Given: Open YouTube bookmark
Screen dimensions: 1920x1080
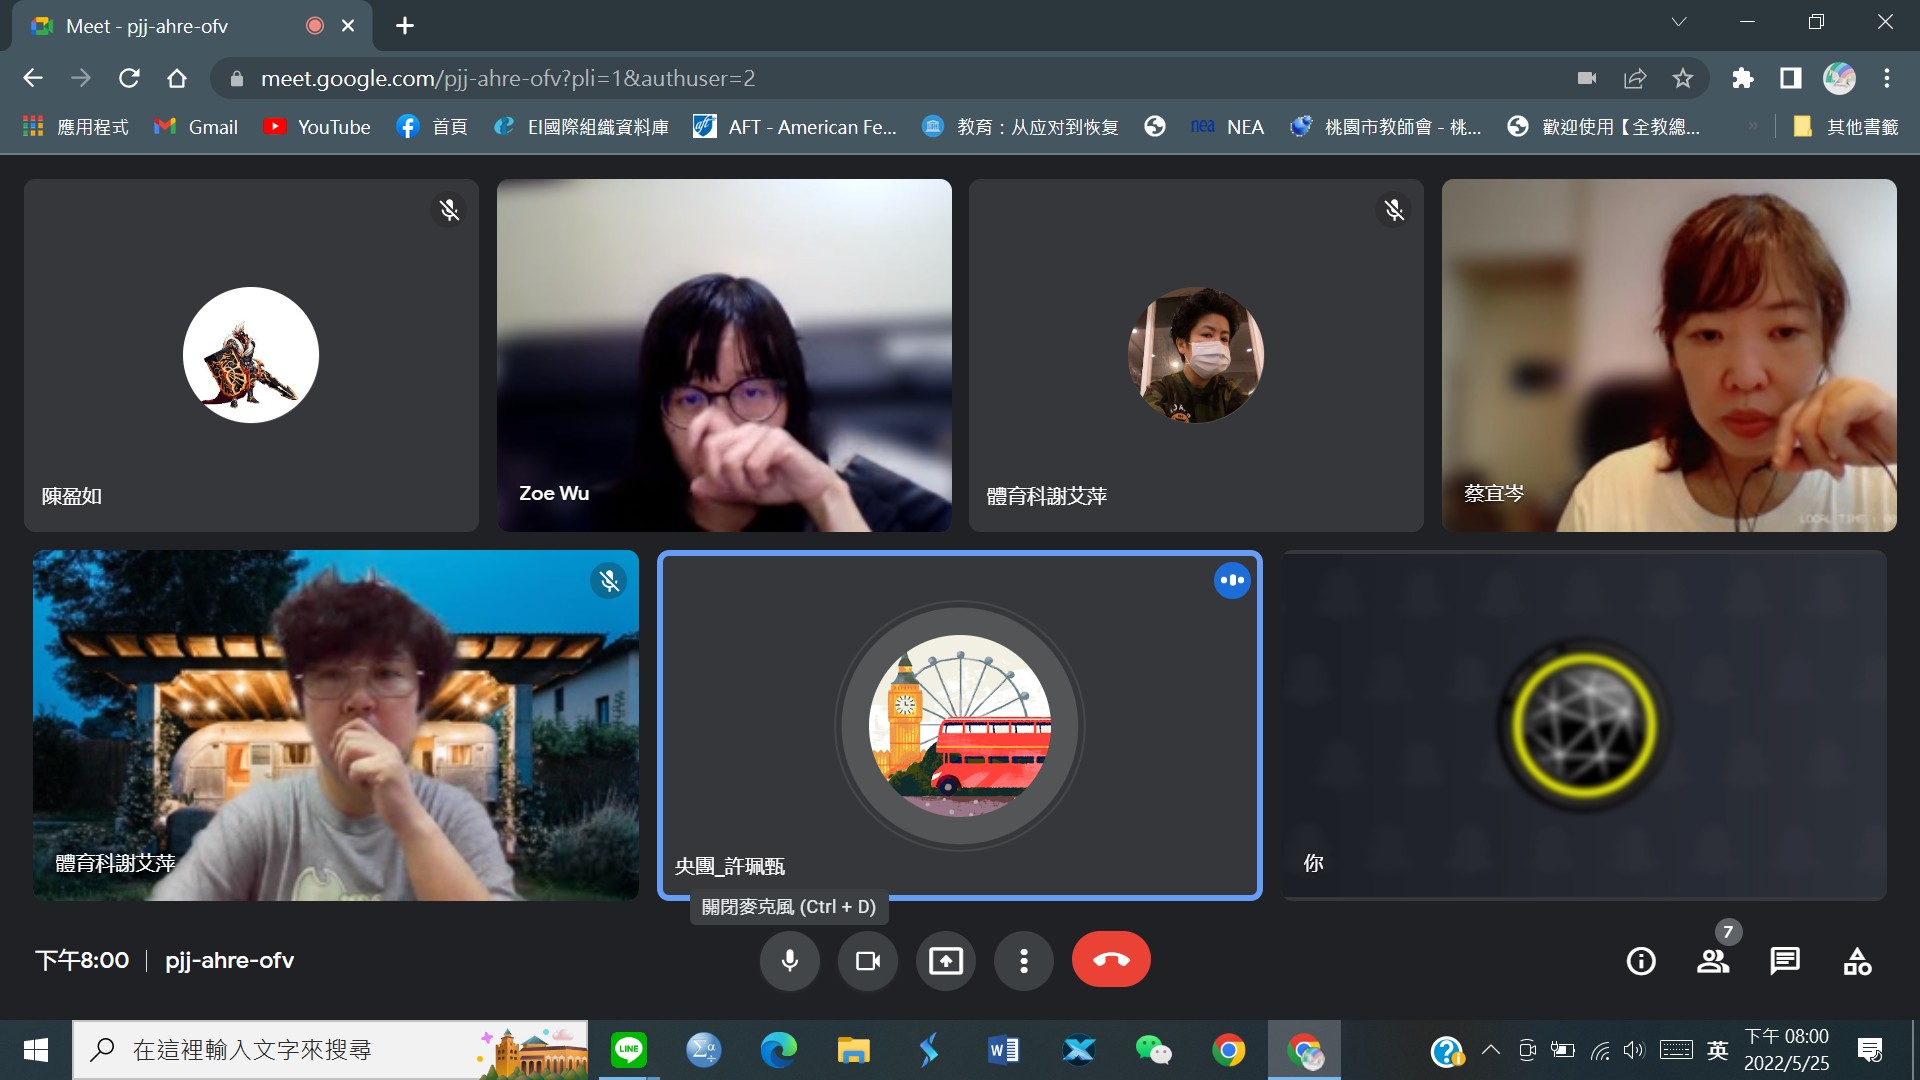Looking at the screenshot, I should click(316, 127).
